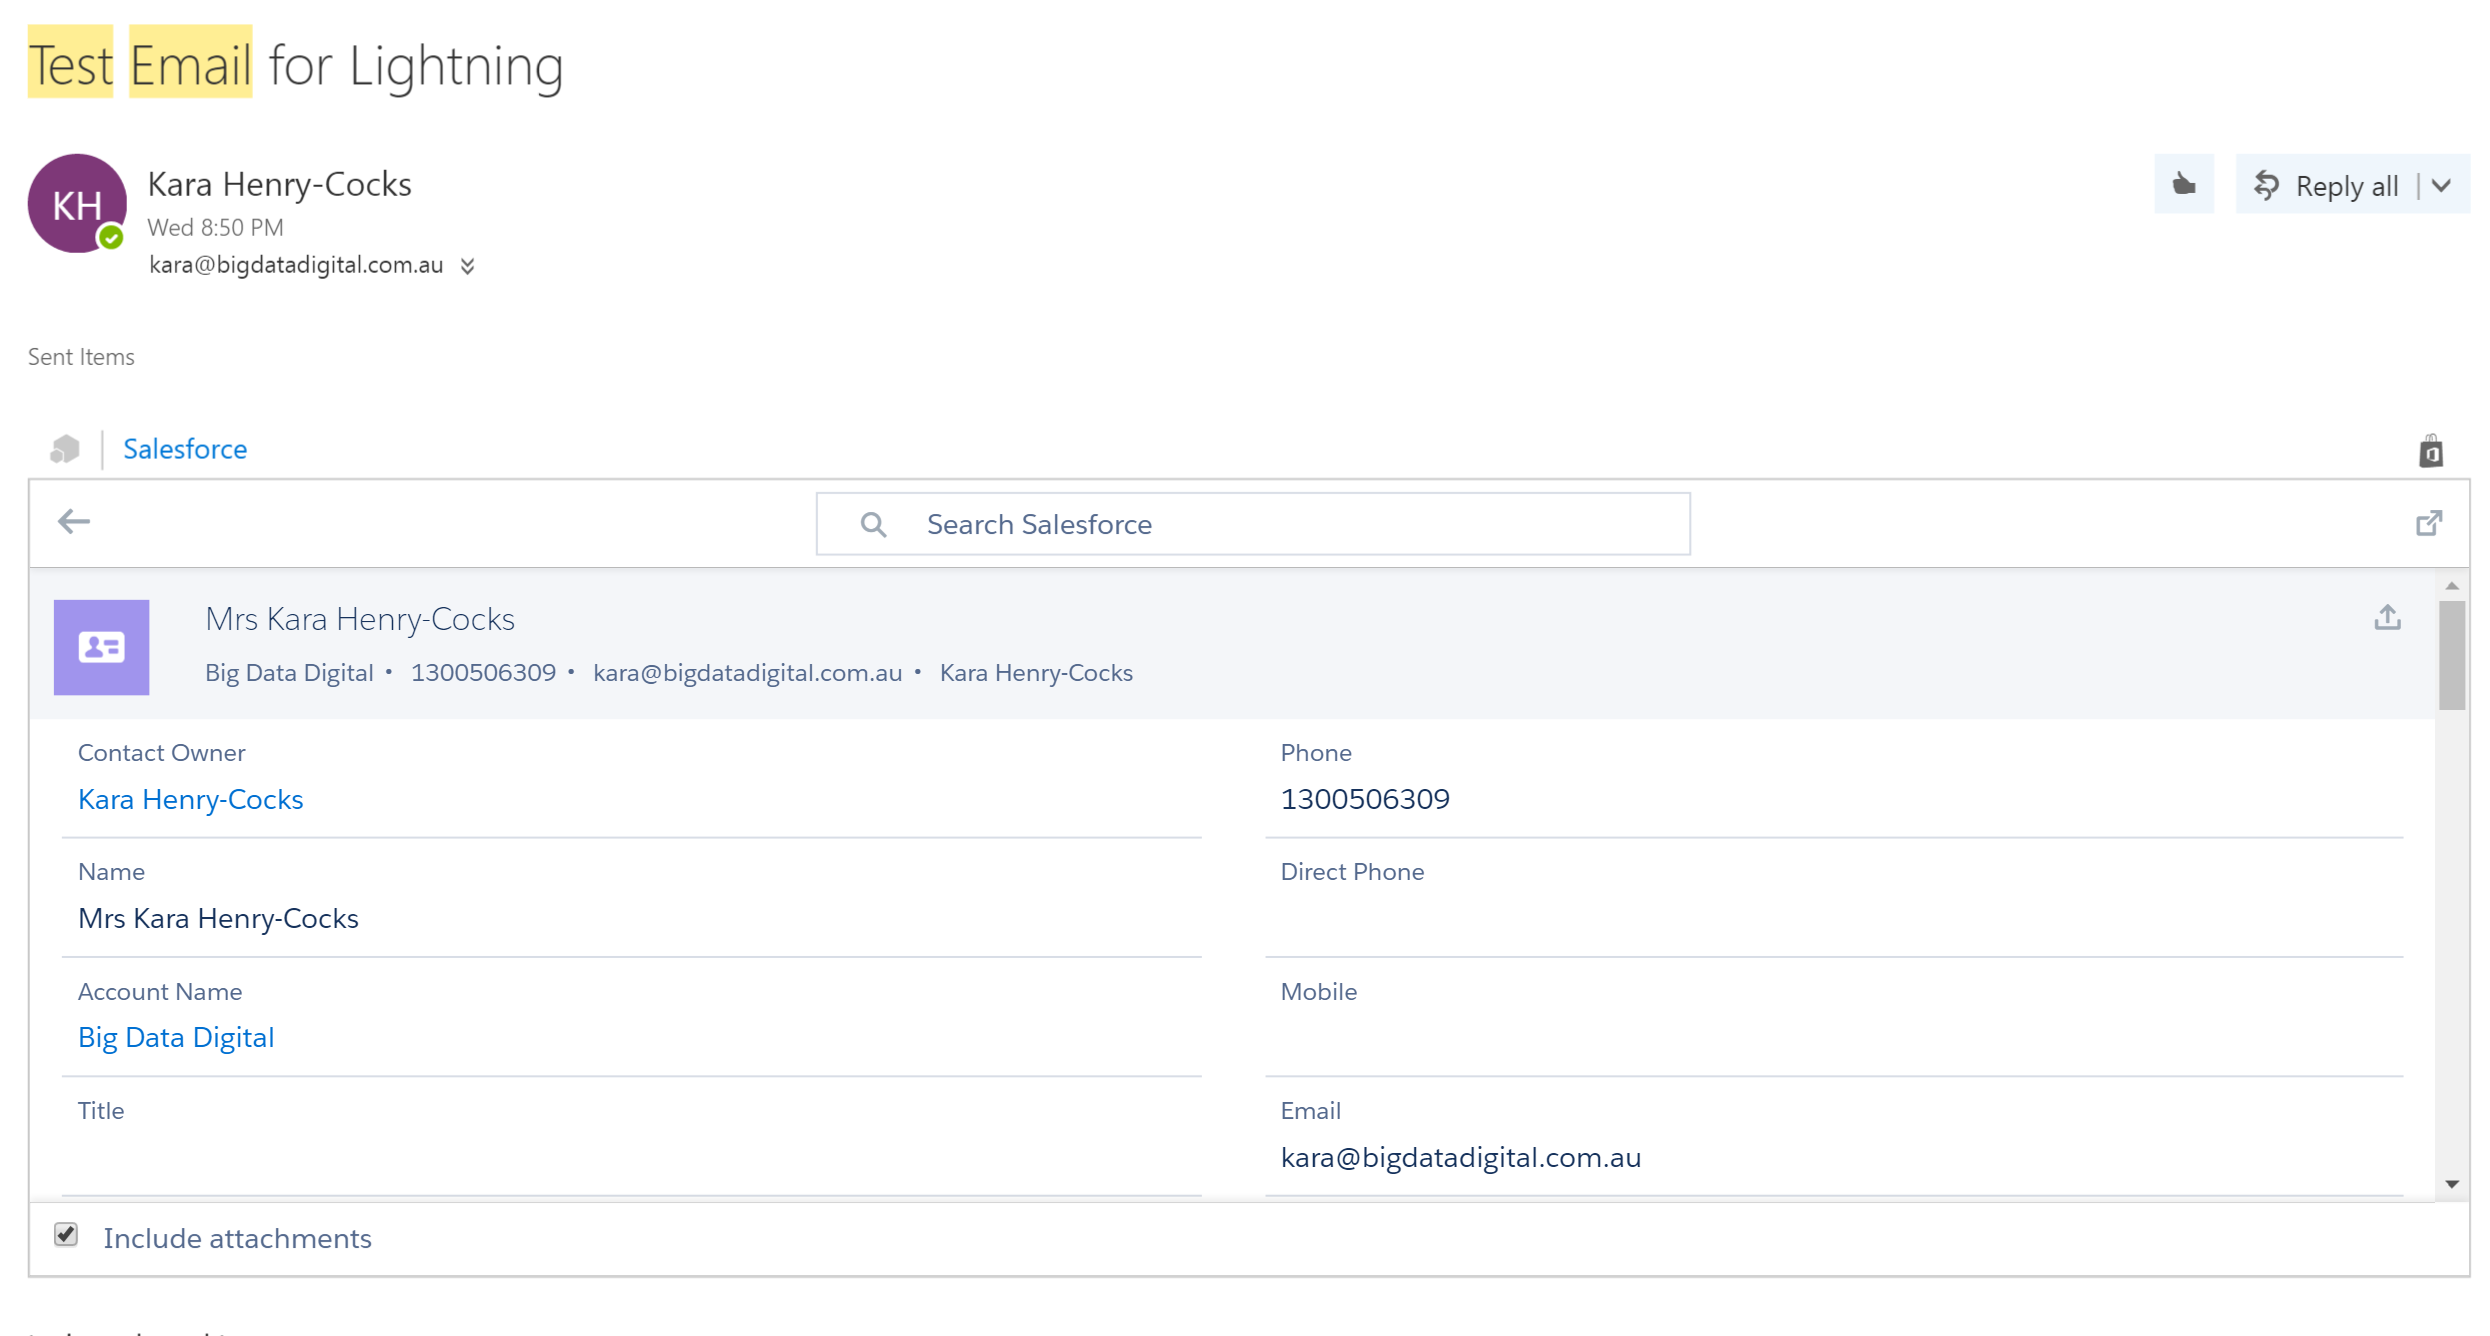2490x1336 pixels.
Task: Click the back arrow in Salesforce panel
Action: [74, 521]
